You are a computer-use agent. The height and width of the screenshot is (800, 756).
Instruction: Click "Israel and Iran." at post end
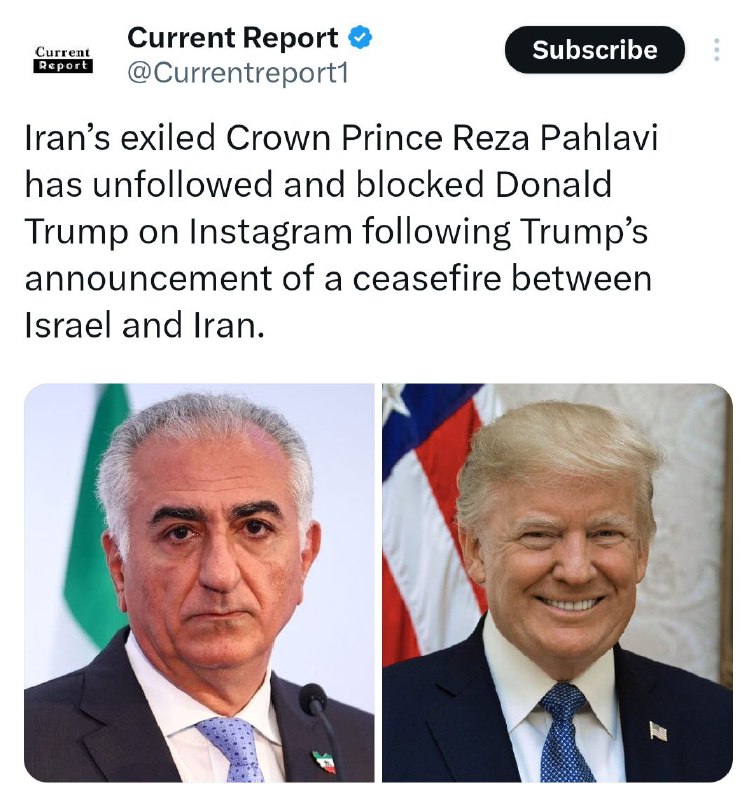coord(145,326)
